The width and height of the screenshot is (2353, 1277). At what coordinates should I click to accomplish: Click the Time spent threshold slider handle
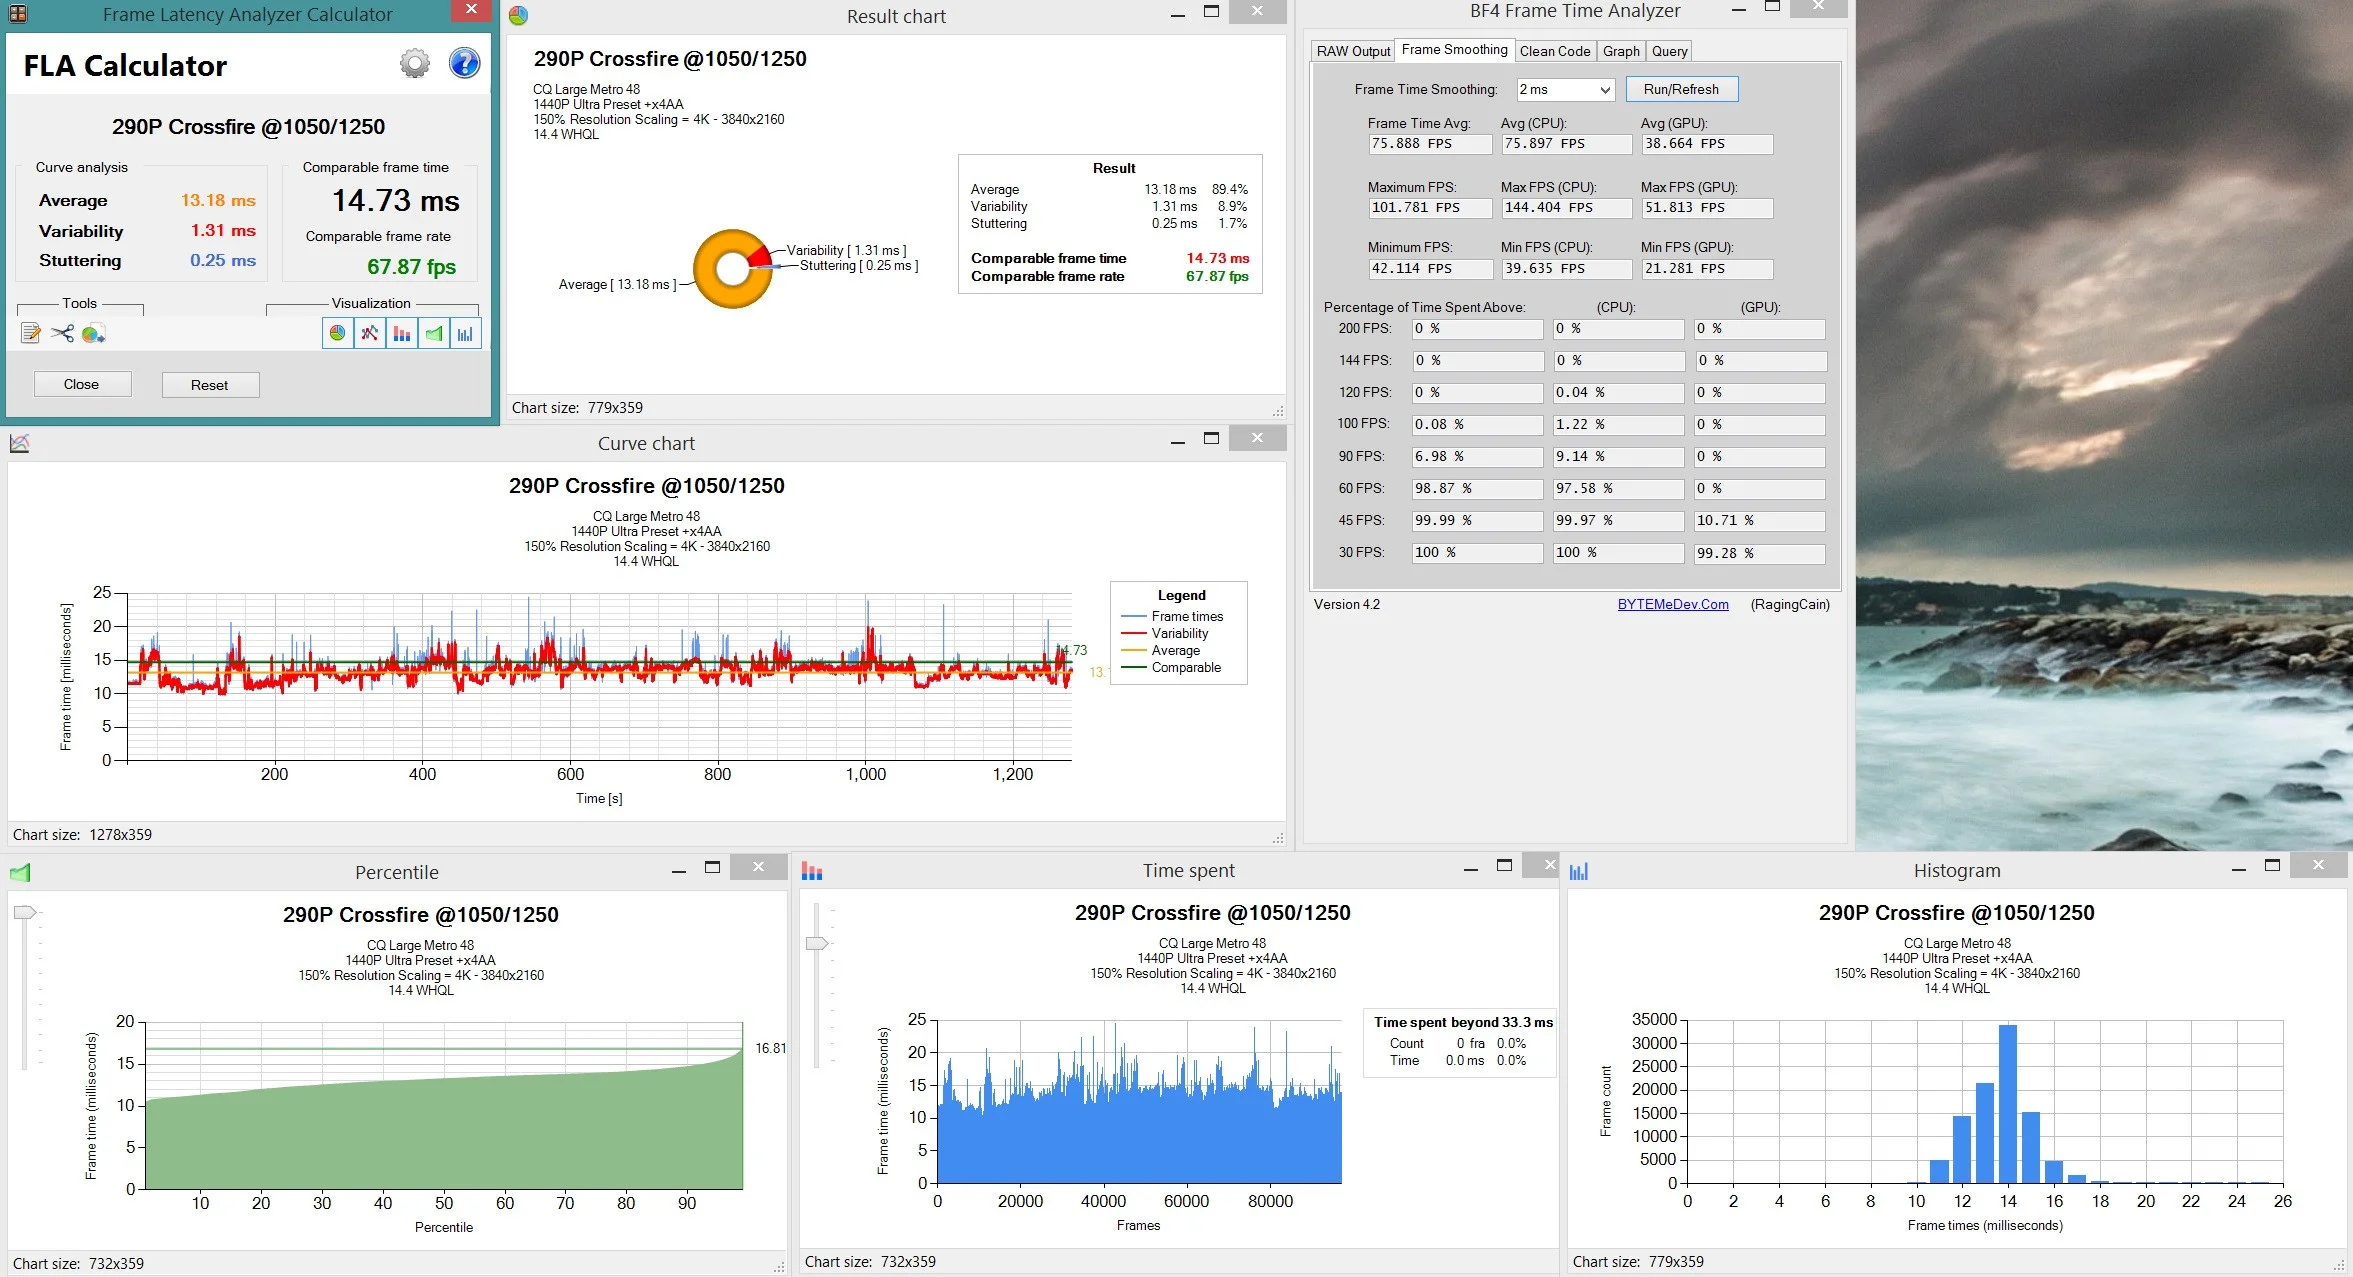(x=817, y=943)
